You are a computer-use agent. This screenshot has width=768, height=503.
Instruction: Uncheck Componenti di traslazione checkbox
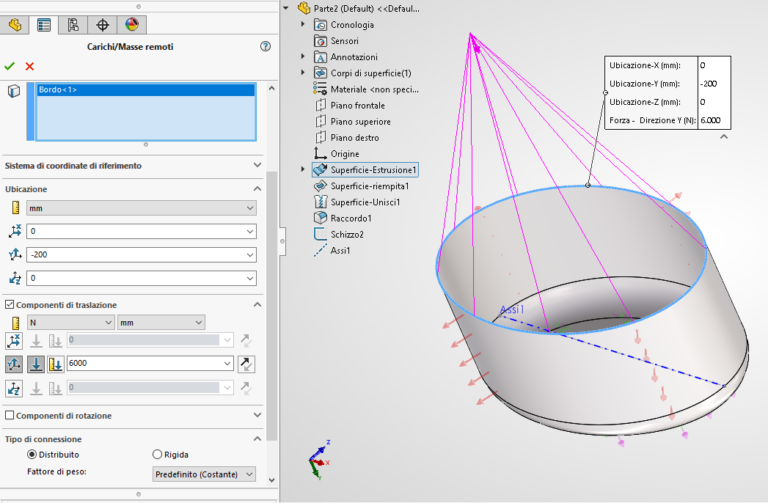click(10, 304)
